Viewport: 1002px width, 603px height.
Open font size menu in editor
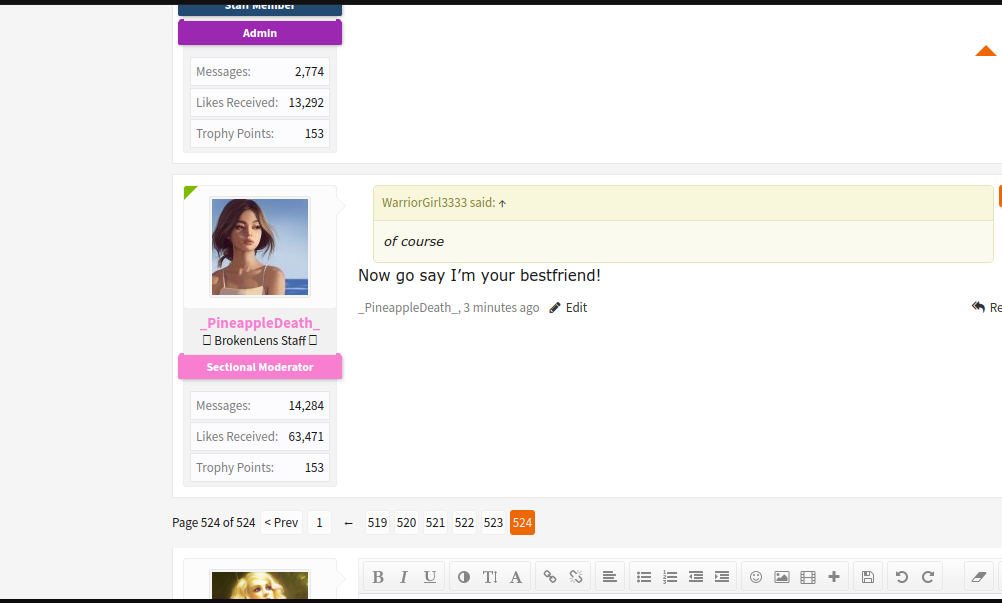point(489,577)
